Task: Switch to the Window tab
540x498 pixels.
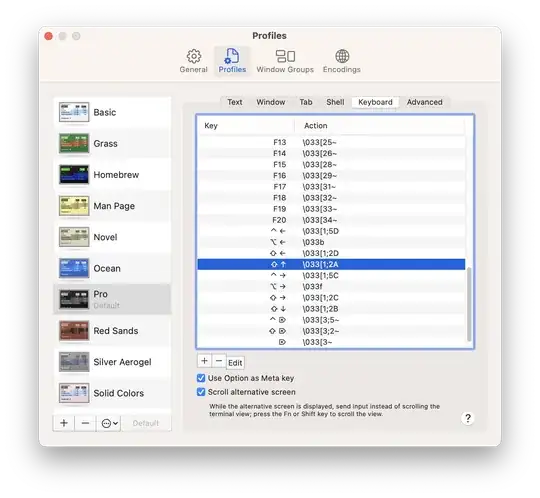Action: click(x=271, y=102)
